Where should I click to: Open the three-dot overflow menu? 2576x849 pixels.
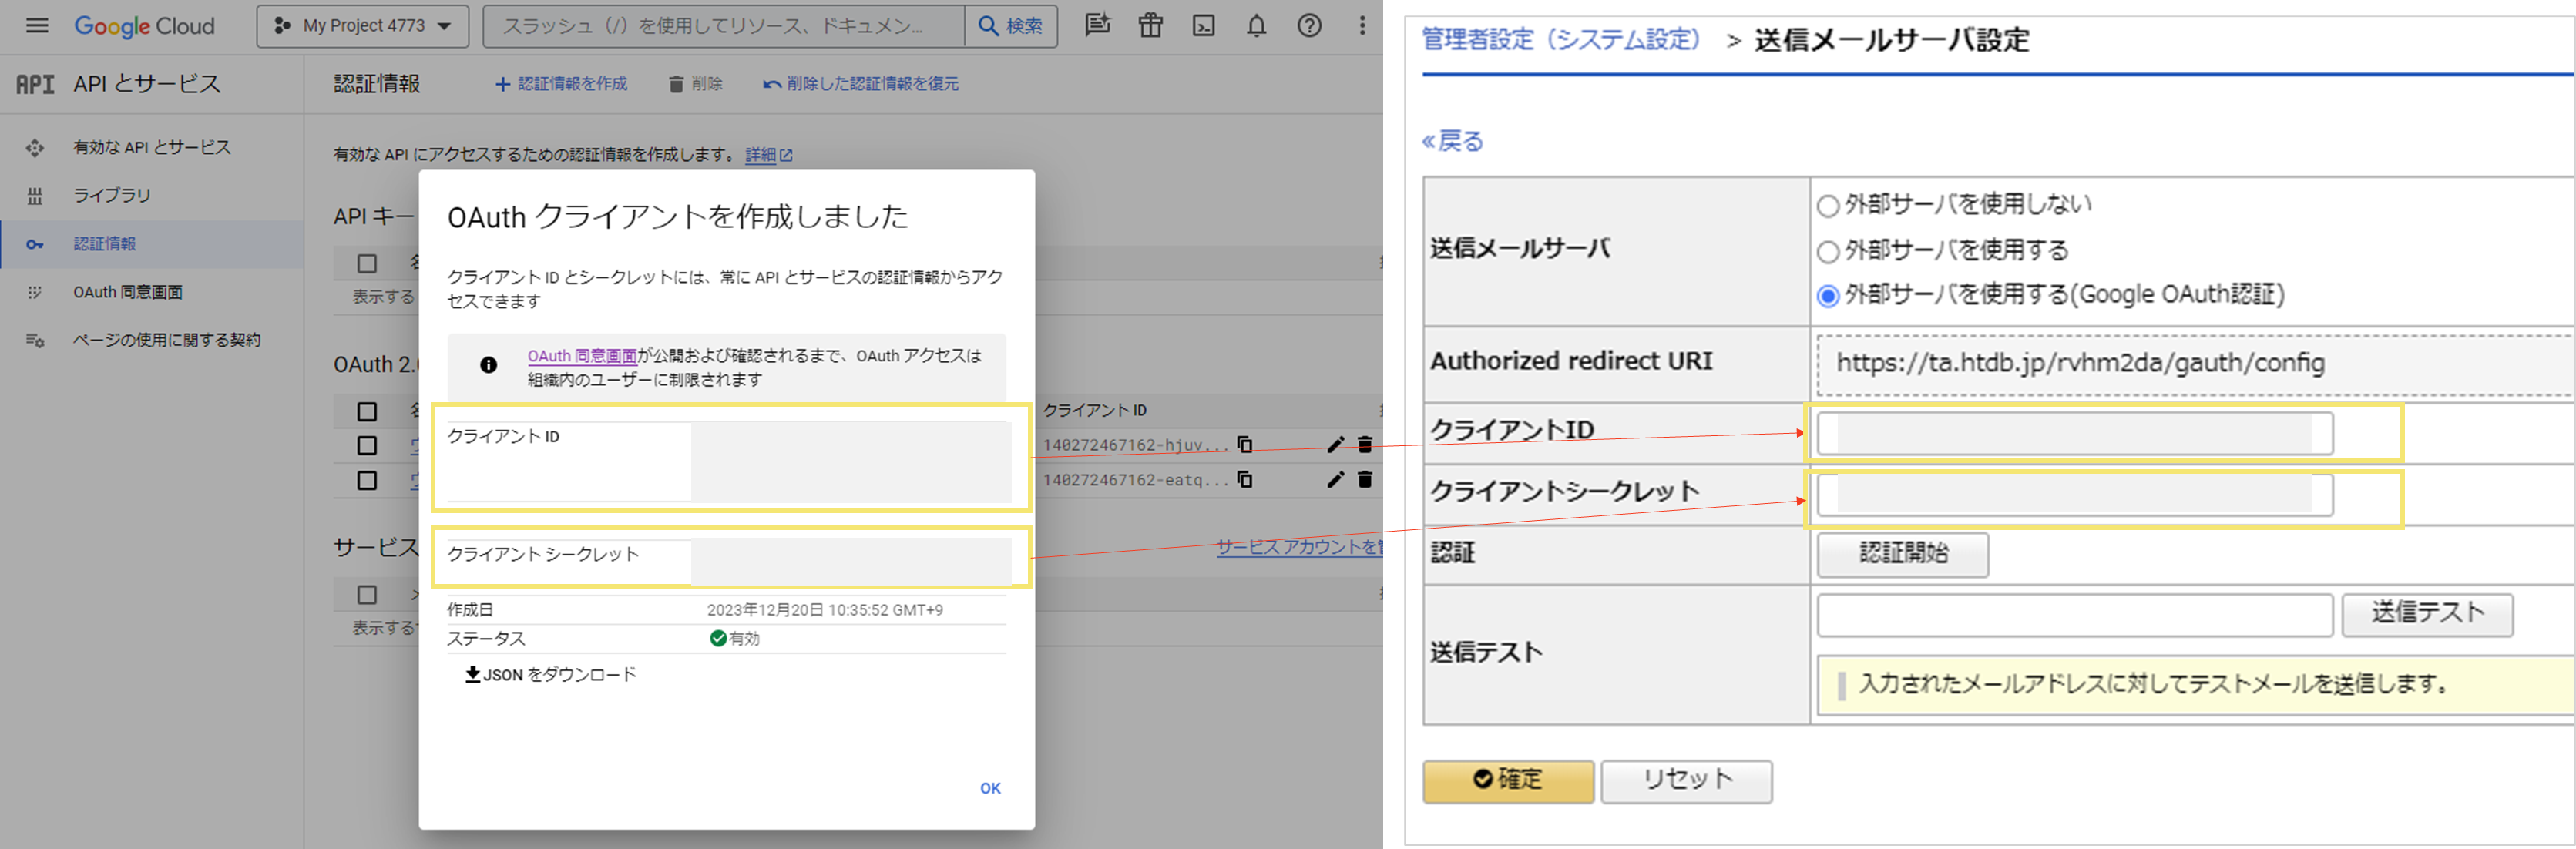pyautogui.click(x=1362, y=26)
